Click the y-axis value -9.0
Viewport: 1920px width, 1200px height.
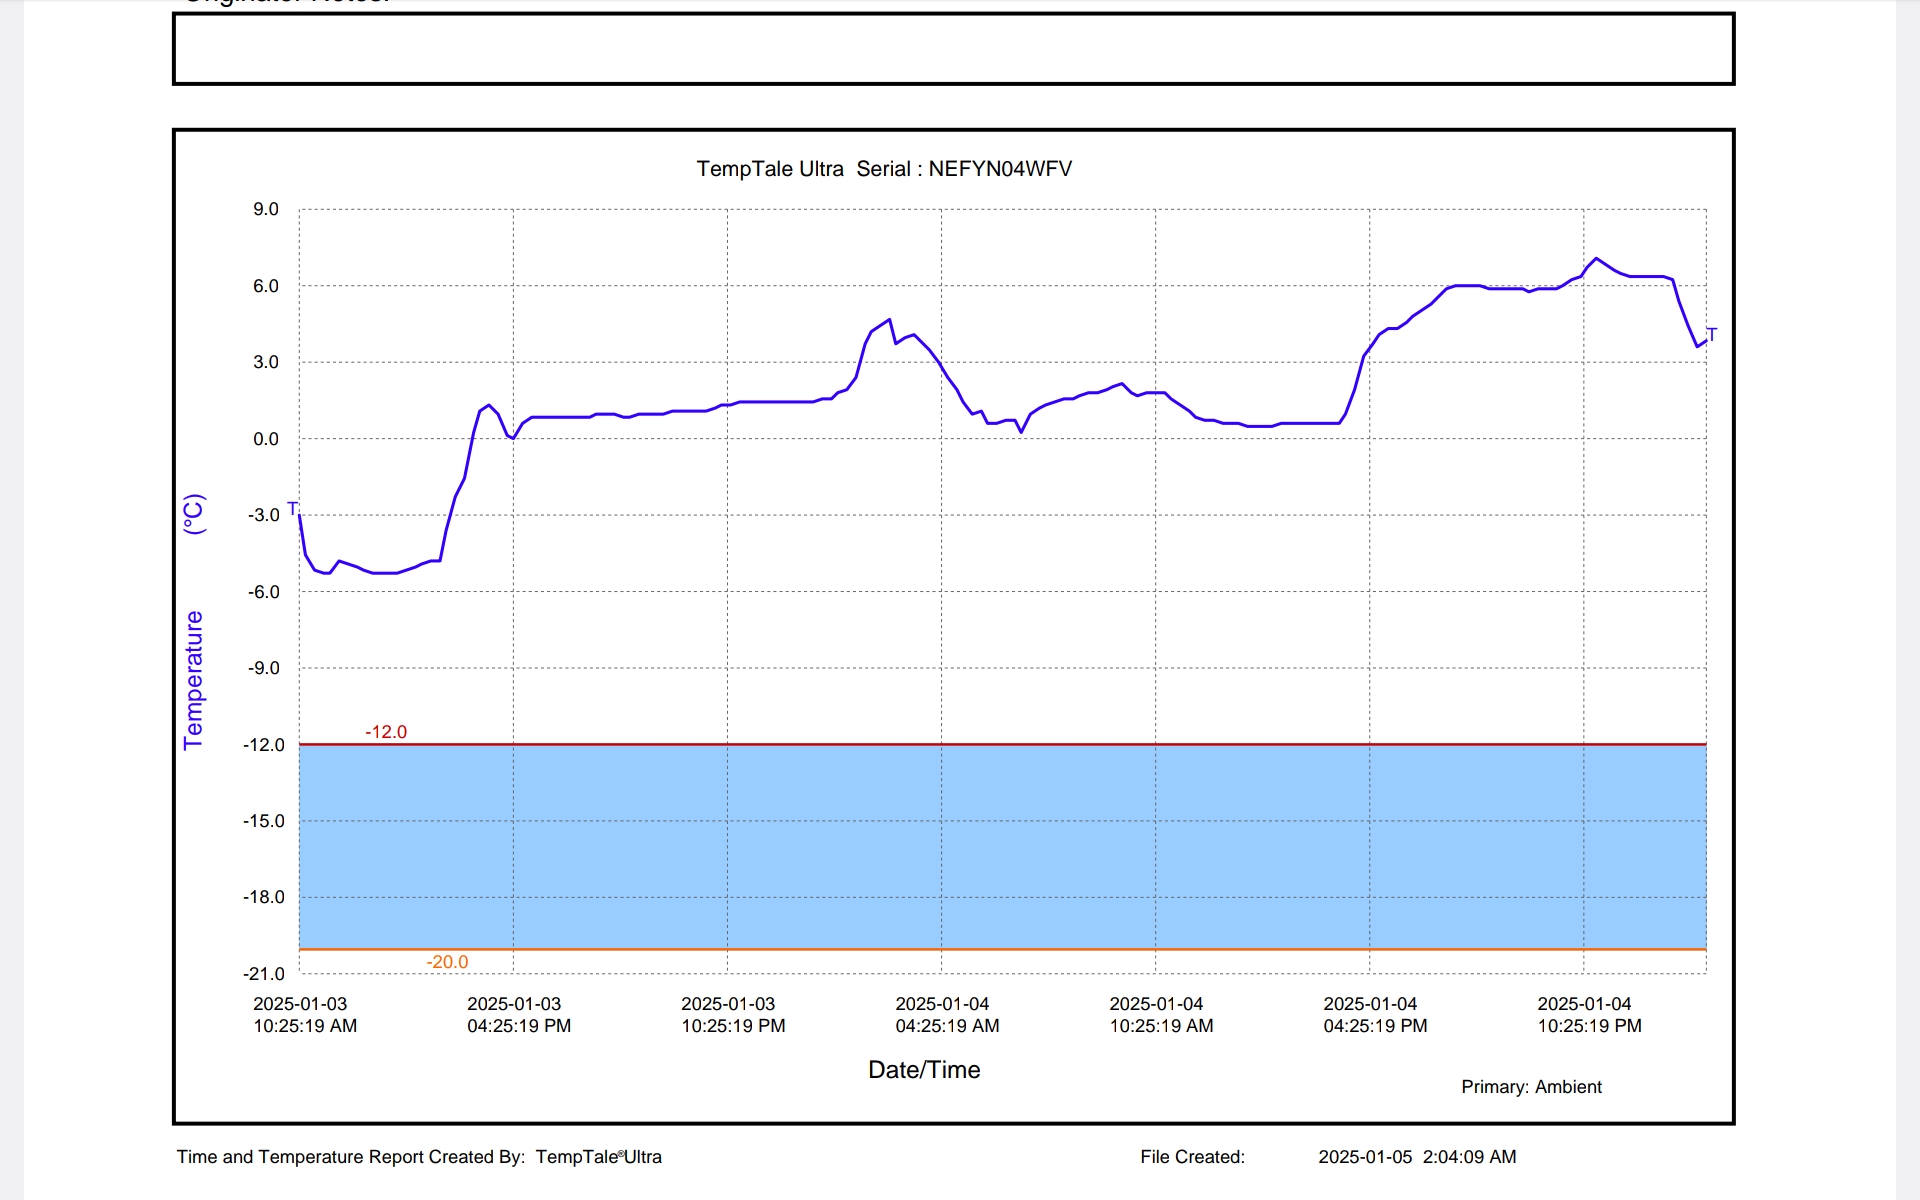click(x=264, y=668)
